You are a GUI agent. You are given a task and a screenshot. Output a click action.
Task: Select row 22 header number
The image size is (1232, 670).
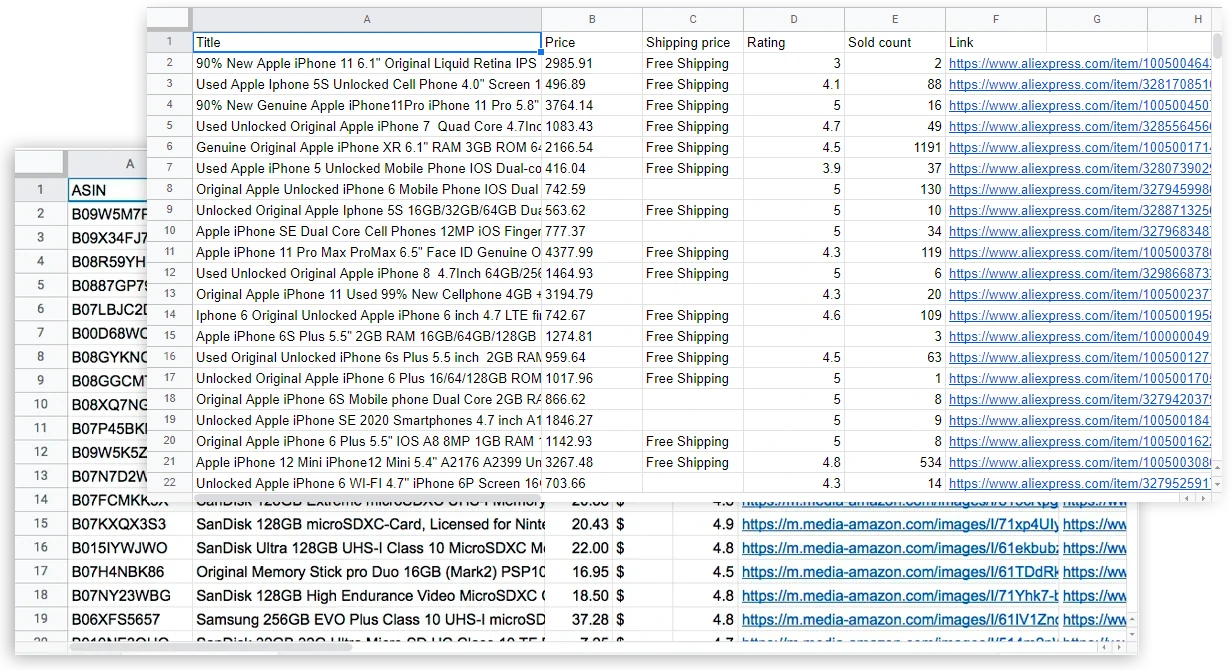pos(168,483)
